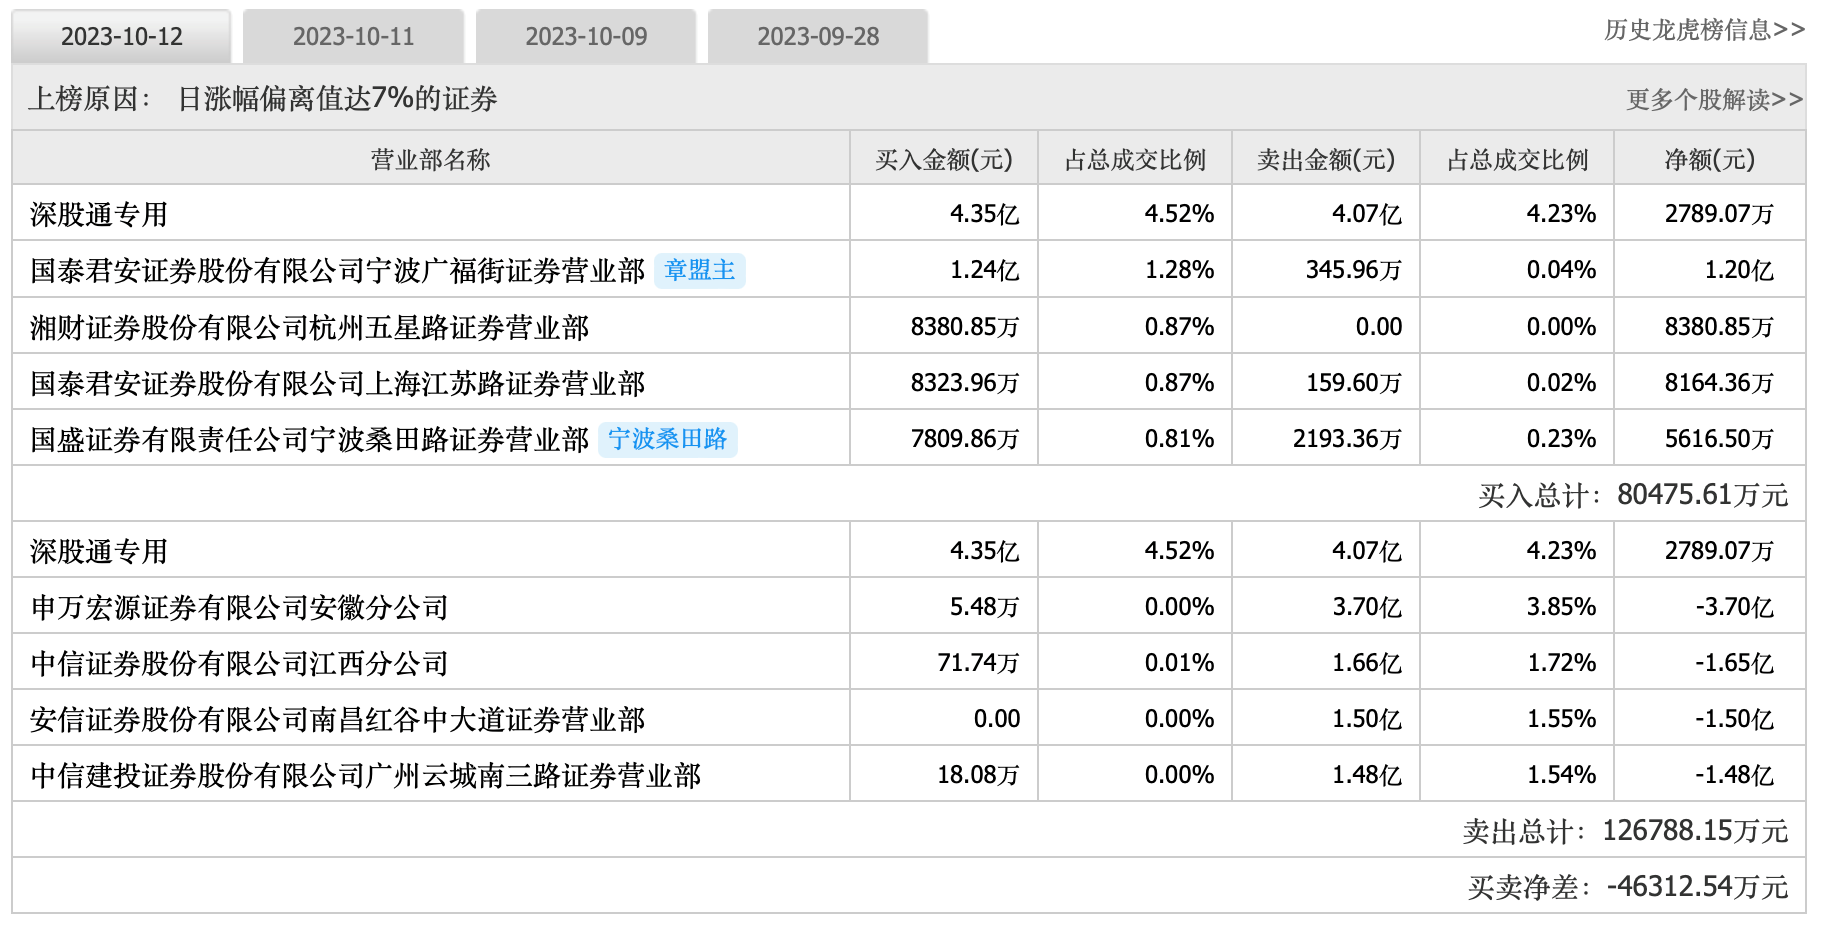Click the sell ratio 1.54%
This screenshot has width=1831, height=930.
(1562, 775)
